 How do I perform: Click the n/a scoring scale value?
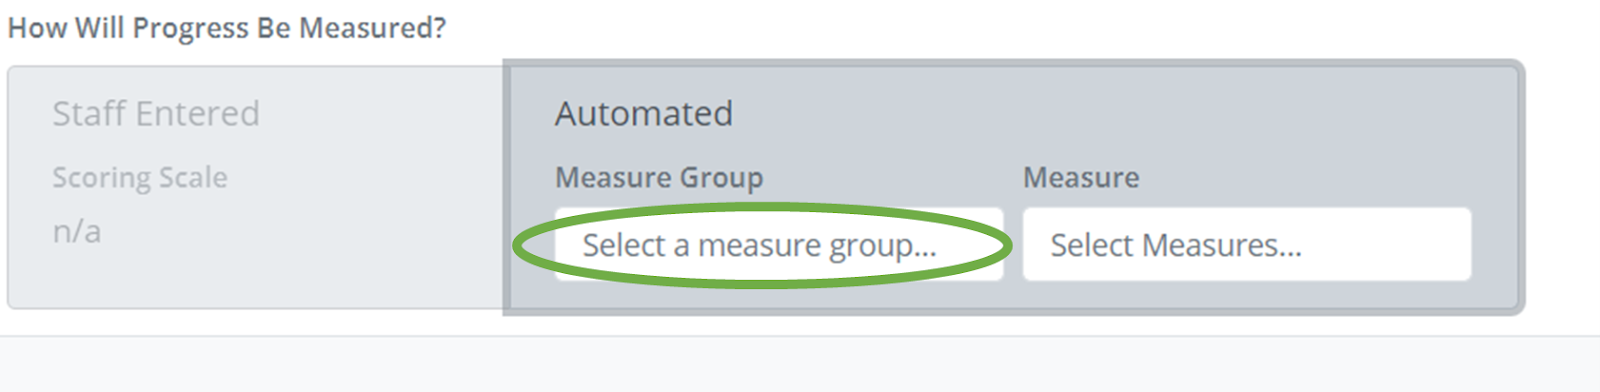(77, 231)
